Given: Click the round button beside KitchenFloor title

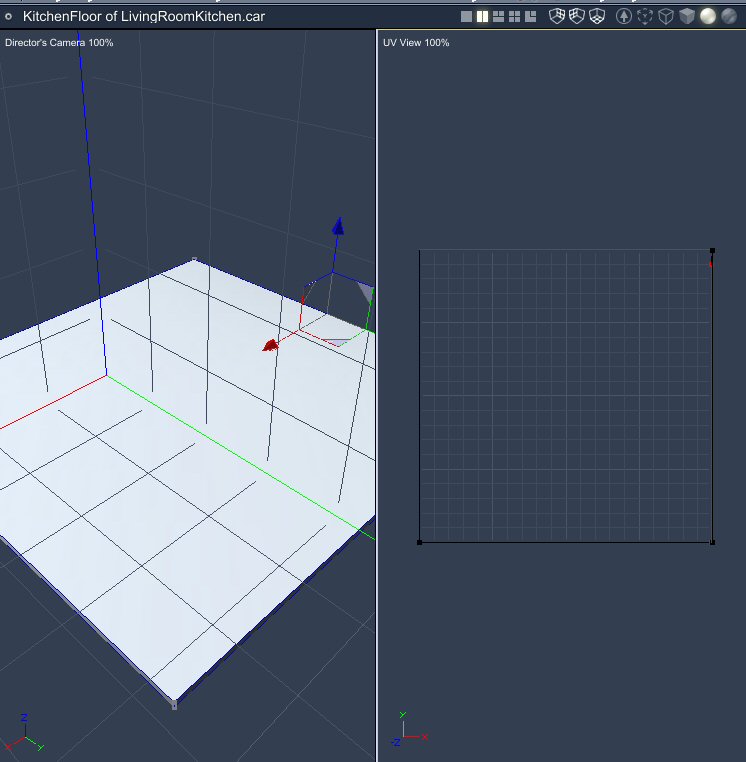Looking at the screenshot, I should point(9,17).
